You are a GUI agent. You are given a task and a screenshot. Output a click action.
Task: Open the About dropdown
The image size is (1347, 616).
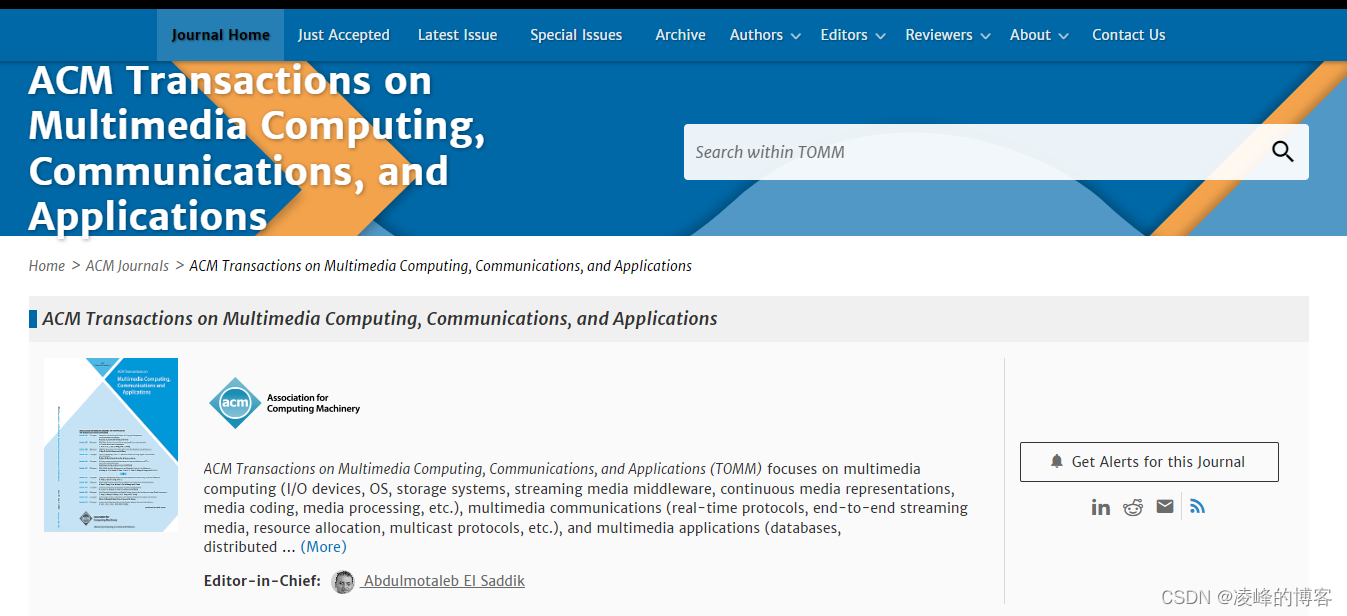[x=1030, y=34]
